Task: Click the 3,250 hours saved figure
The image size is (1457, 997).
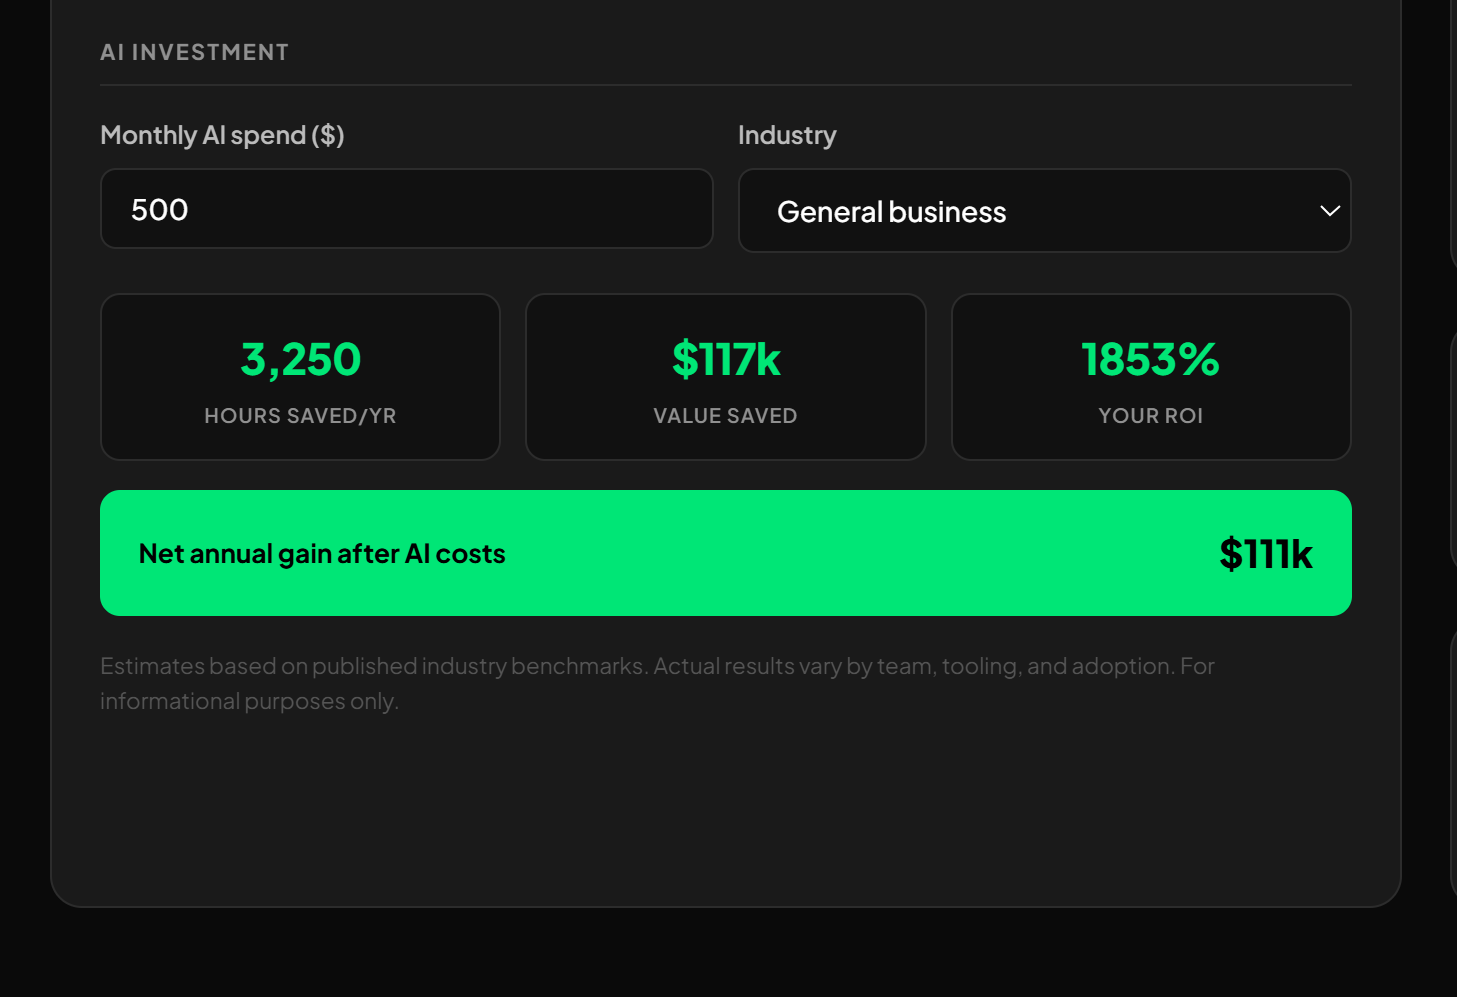Action: click(x=300, y=358)
